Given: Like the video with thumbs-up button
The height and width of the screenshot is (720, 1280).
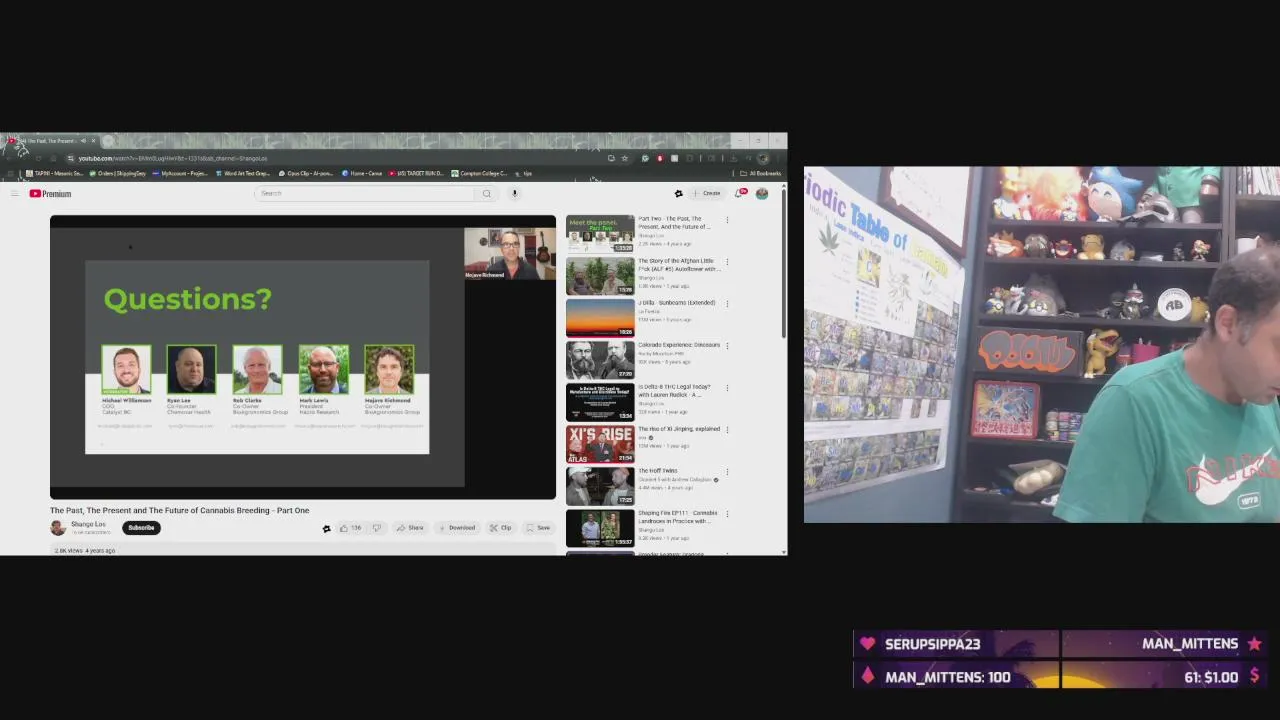Looking at the screenshot, I should [349, 528].
